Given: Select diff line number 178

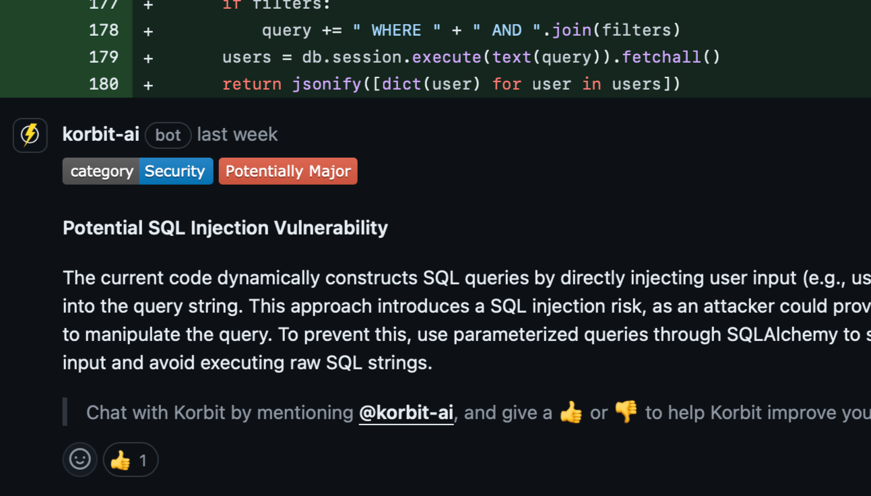Looking at the screenshot, I should (104, 30).
